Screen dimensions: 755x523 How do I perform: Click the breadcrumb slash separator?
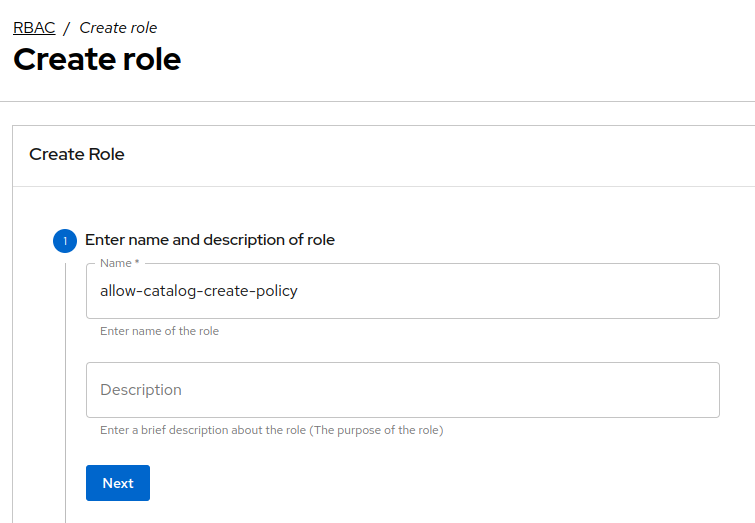coord(67,28)
